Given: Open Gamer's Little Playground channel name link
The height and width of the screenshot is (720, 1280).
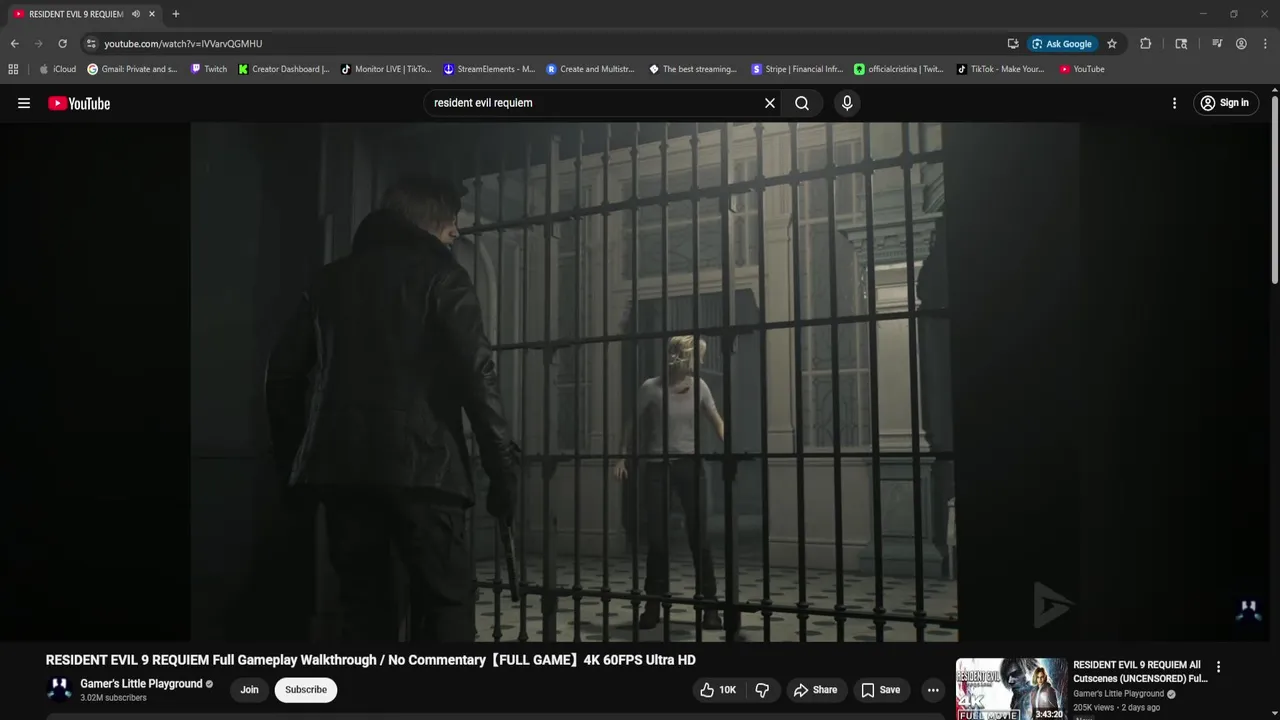Looking at the screenshot, I should (141, 684).
